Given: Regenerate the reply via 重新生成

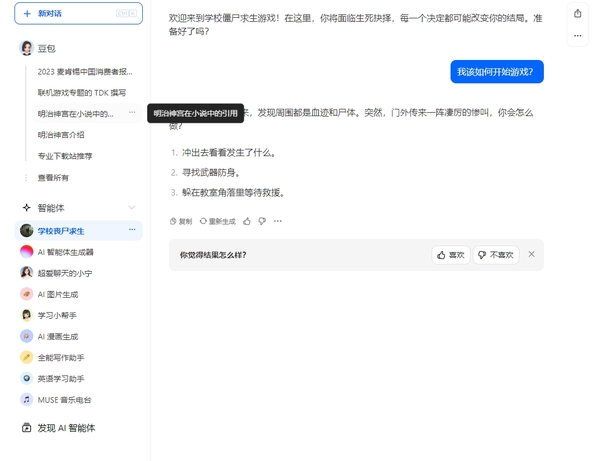Looking at the screenshot, I should pyautogui.click(x=218, y=221).
